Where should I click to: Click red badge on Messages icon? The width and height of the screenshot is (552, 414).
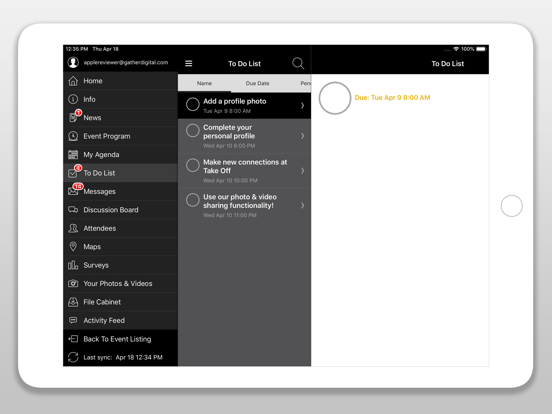tap(78, 186)
